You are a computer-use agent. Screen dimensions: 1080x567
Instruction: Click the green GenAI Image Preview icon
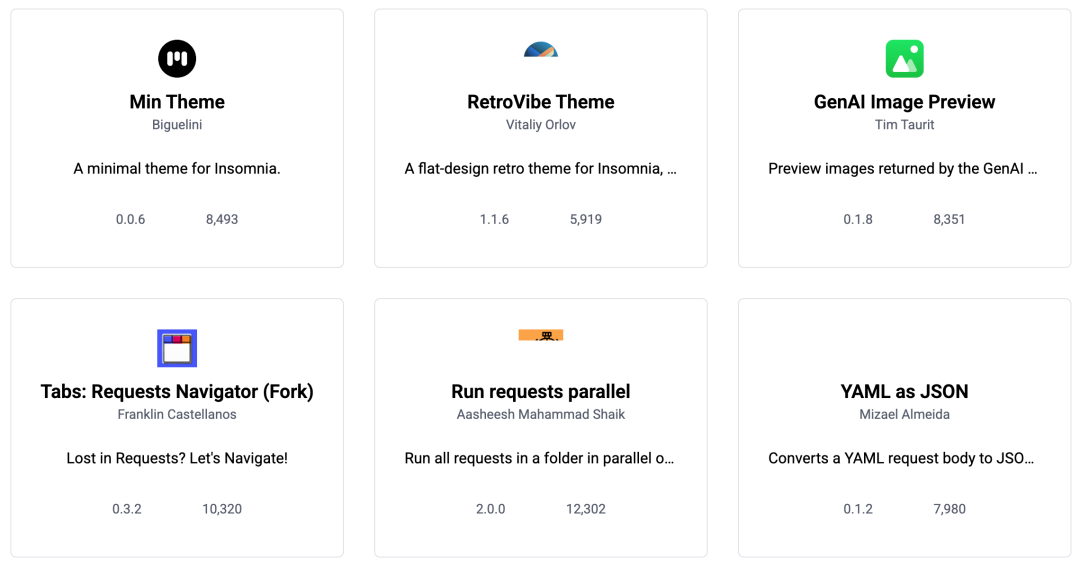pos(904,59)
